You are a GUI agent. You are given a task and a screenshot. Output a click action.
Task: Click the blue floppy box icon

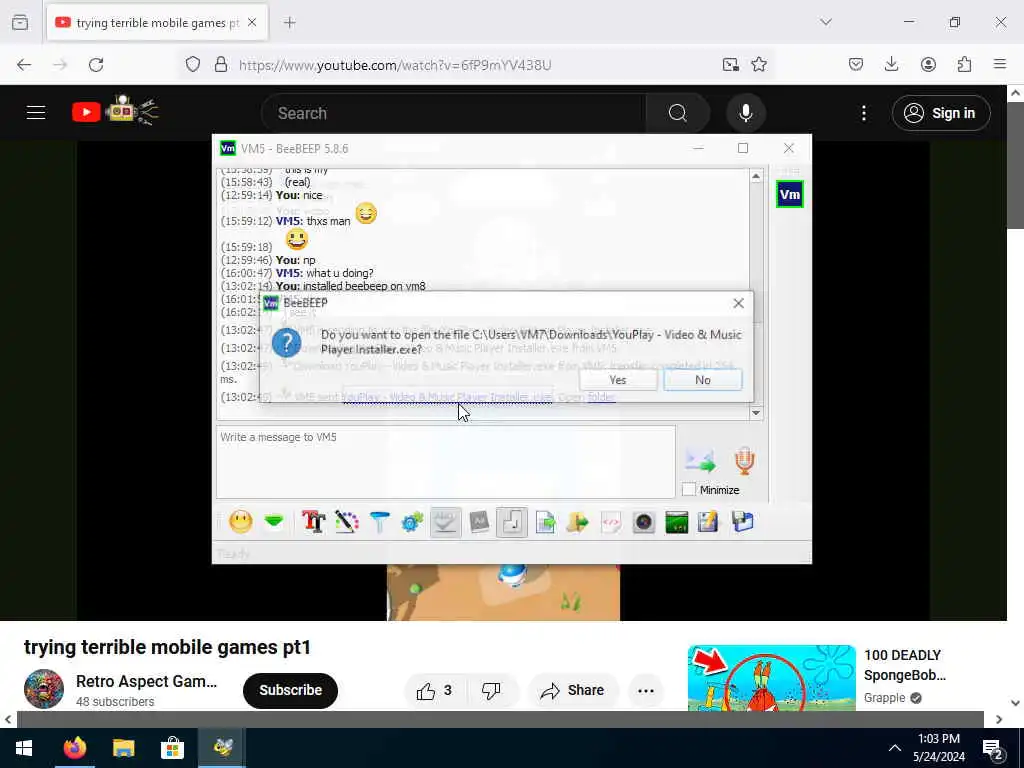pyautogui.click(x=743, y=522)
